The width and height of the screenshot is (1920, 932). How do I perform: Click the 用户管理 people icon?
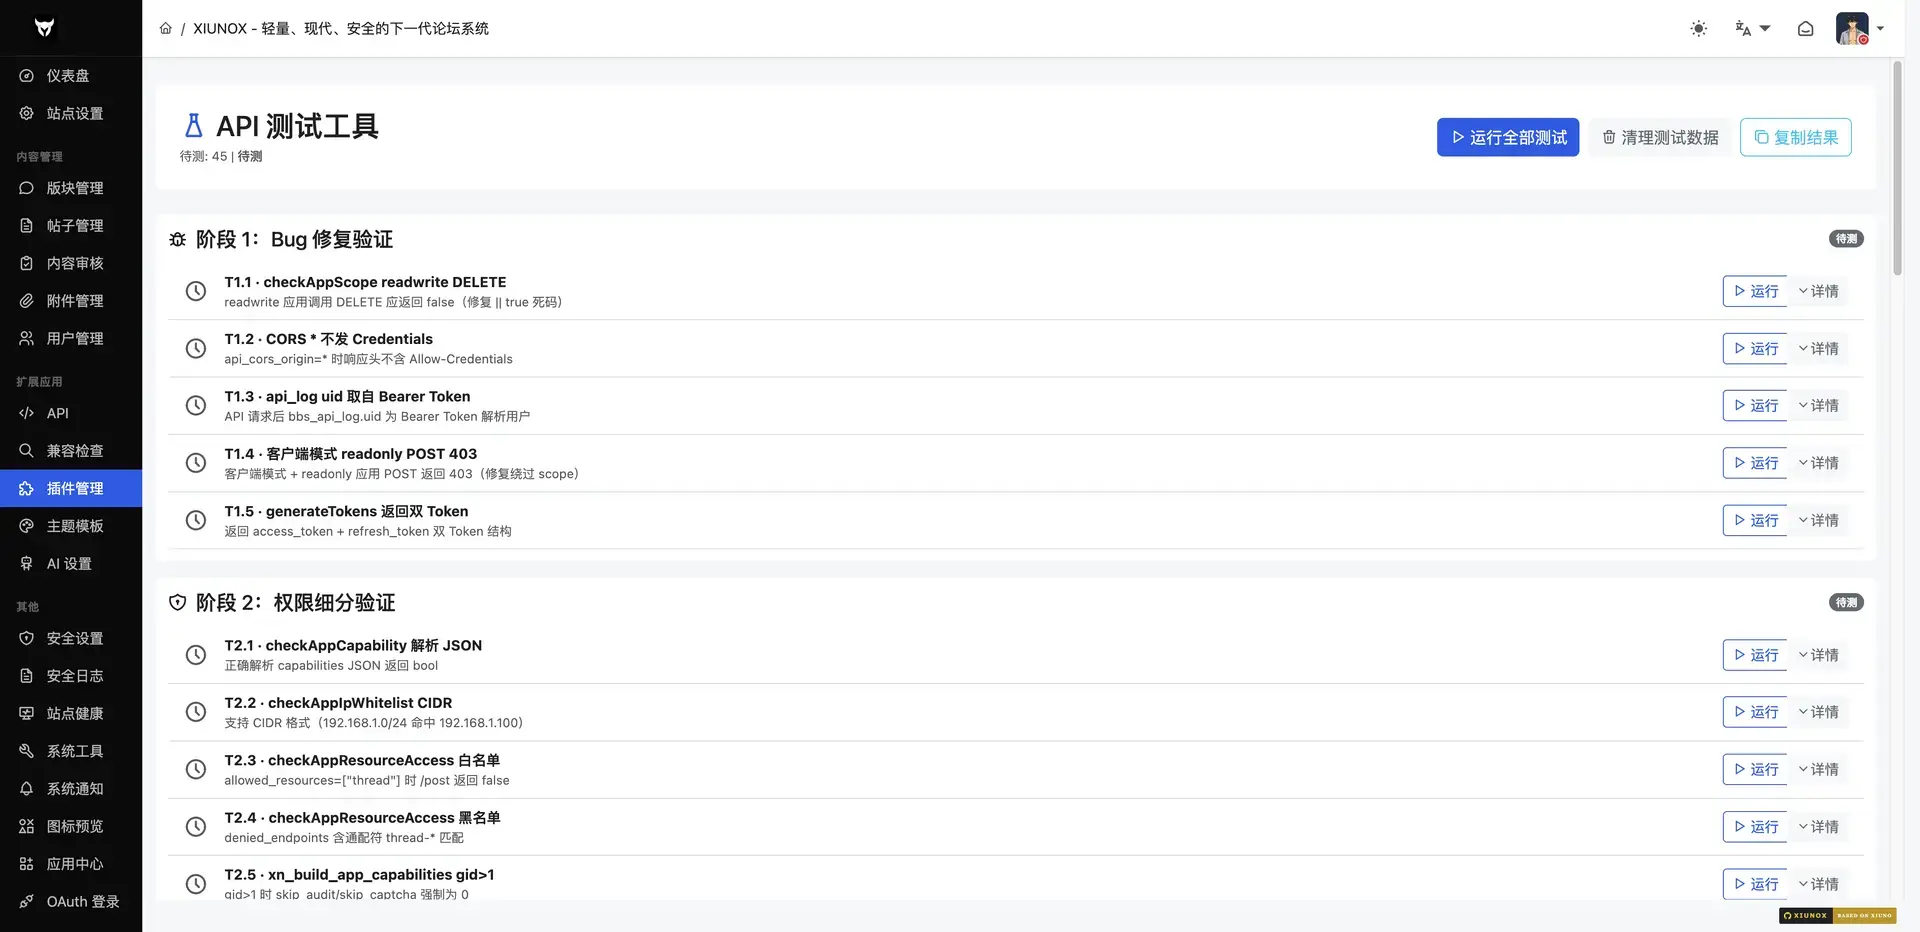click(27, 339)
